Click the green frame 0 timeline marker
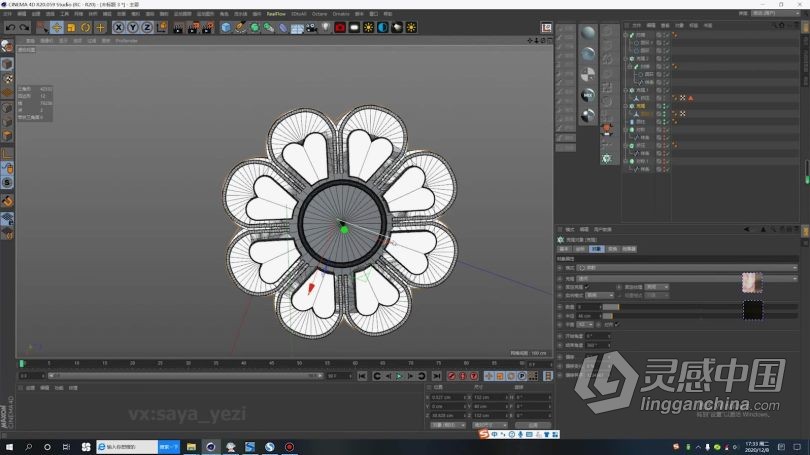This screenshot has width=810, height=455. [22, 364]
